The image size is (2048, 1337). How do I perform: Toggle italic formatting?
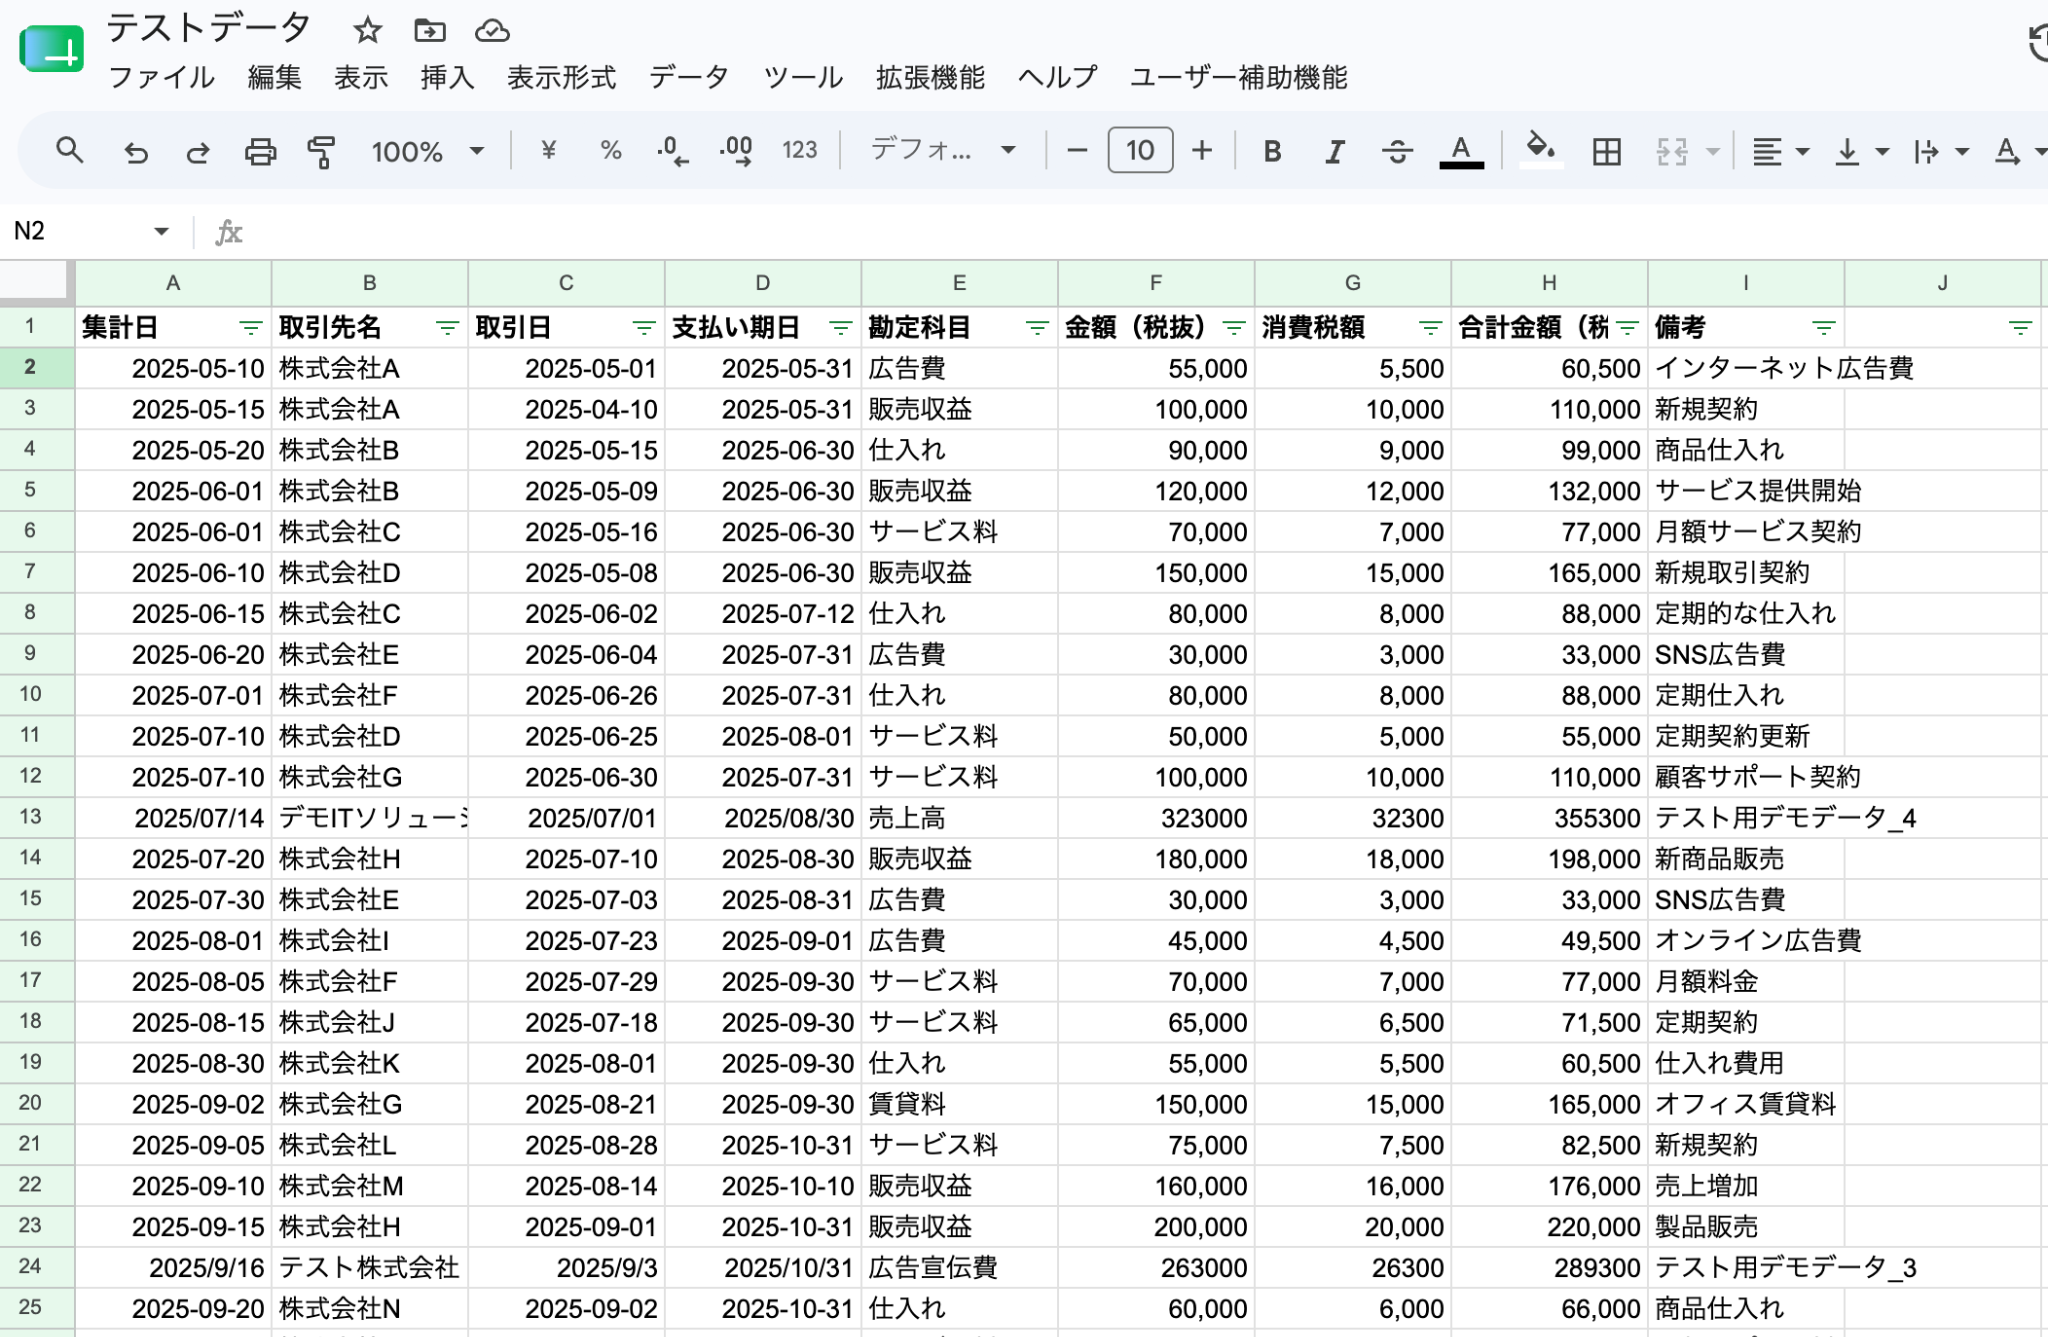(x=1334, y=151)
